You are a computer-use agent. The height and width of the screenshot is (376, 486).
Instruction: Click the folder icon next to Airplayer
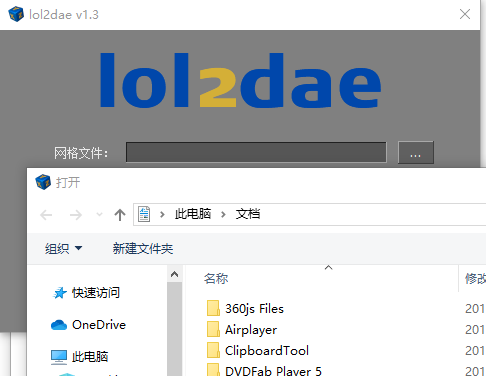[x=213, y=329]
